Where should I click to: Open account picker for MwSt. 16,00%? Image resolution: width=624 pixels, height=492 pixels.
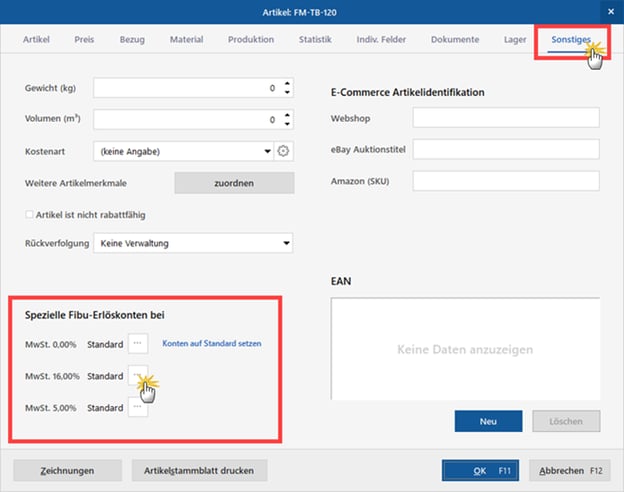138,375
